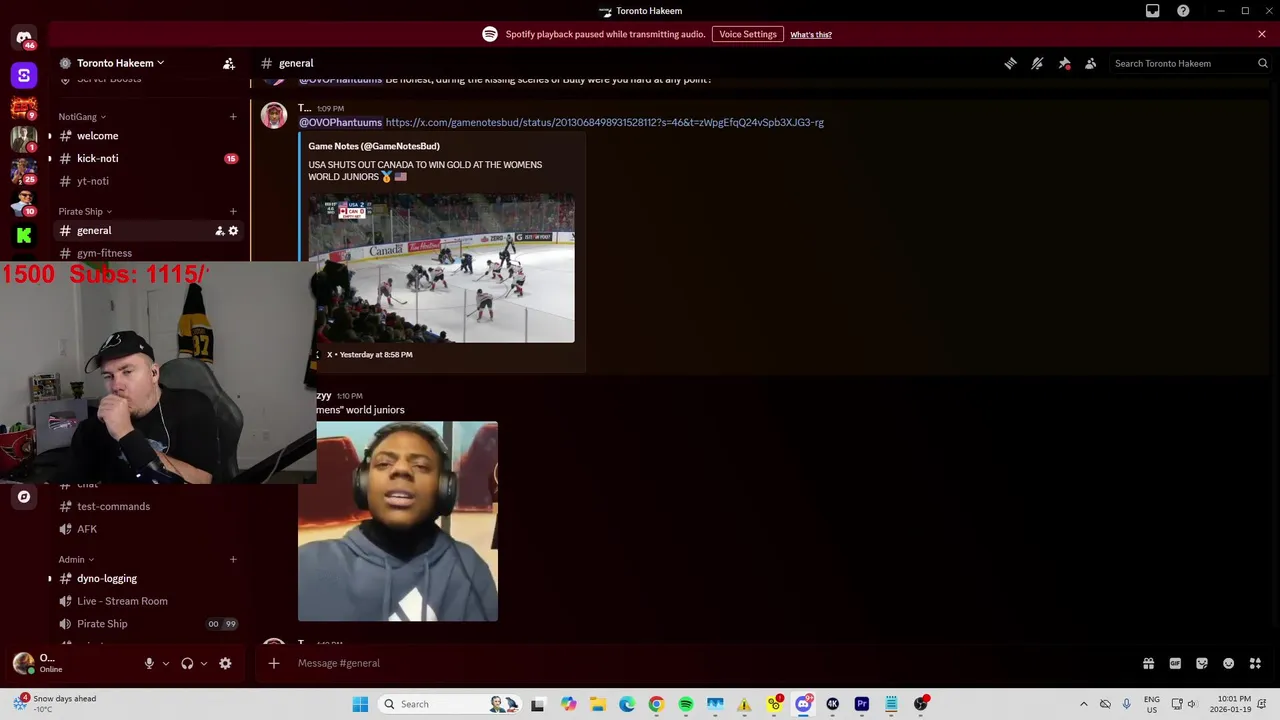Open general channel settings gear
The width and height of the screenshot is (1280, 720).
pos(233,231)
